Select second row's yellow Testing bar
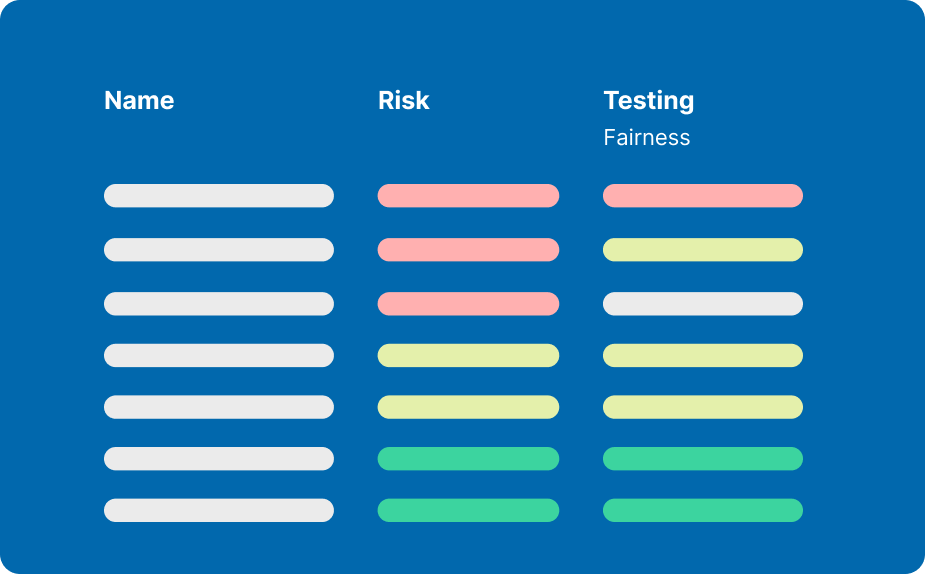The width and height of the screenshot is (925, 574). (702, 250)
